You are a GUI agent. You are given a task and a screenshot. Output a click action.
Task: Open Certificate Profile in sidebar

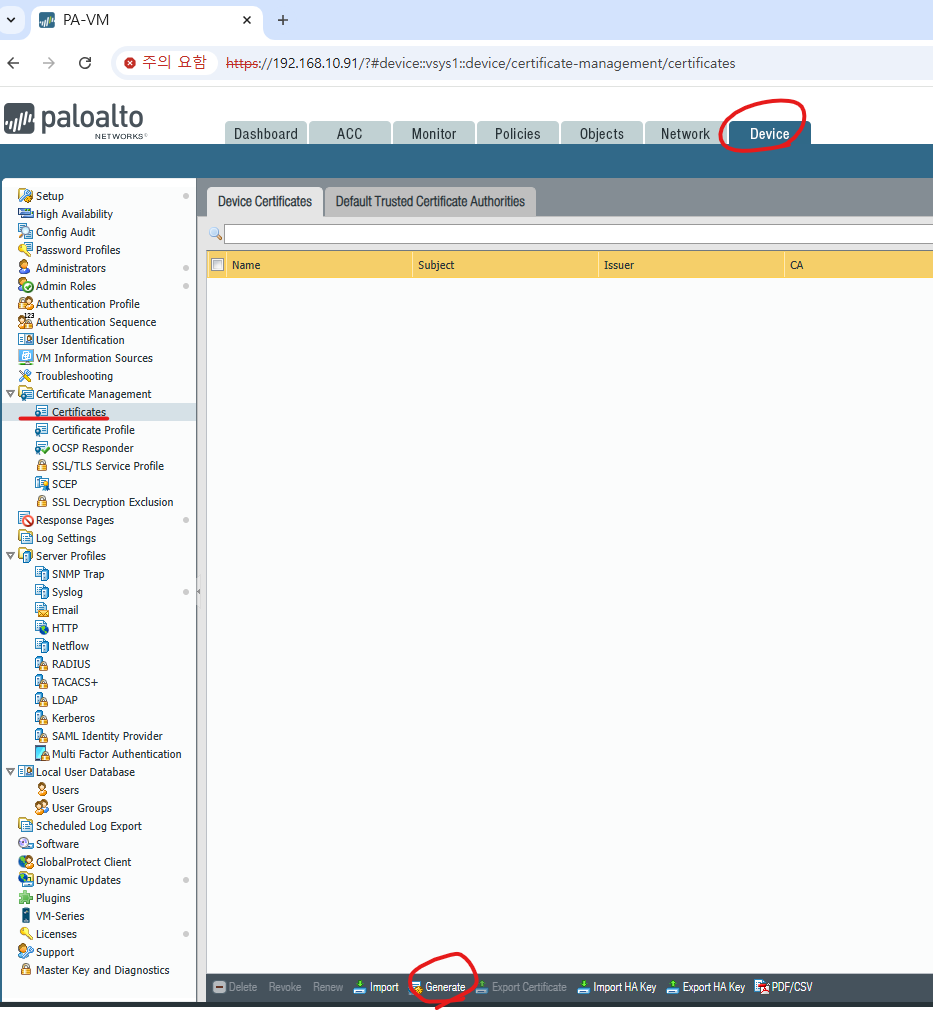click(x=93, y=429)
